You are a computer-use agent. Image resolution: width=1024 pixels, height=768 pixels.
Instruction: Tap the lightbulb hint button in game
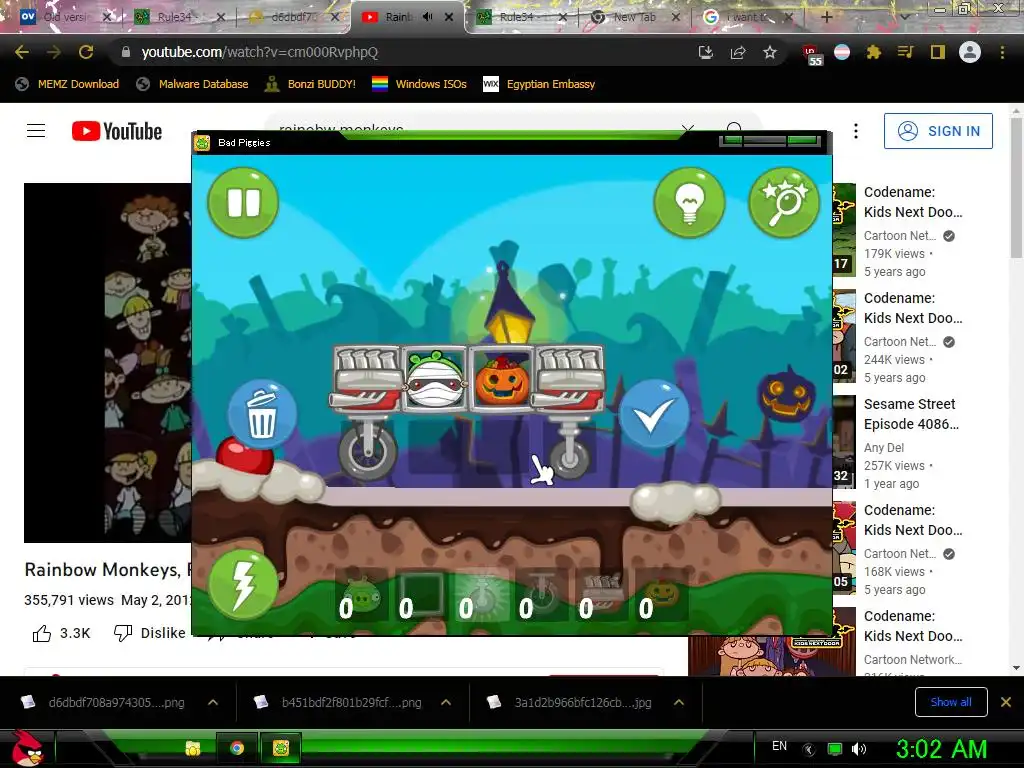tap(689, 202)
